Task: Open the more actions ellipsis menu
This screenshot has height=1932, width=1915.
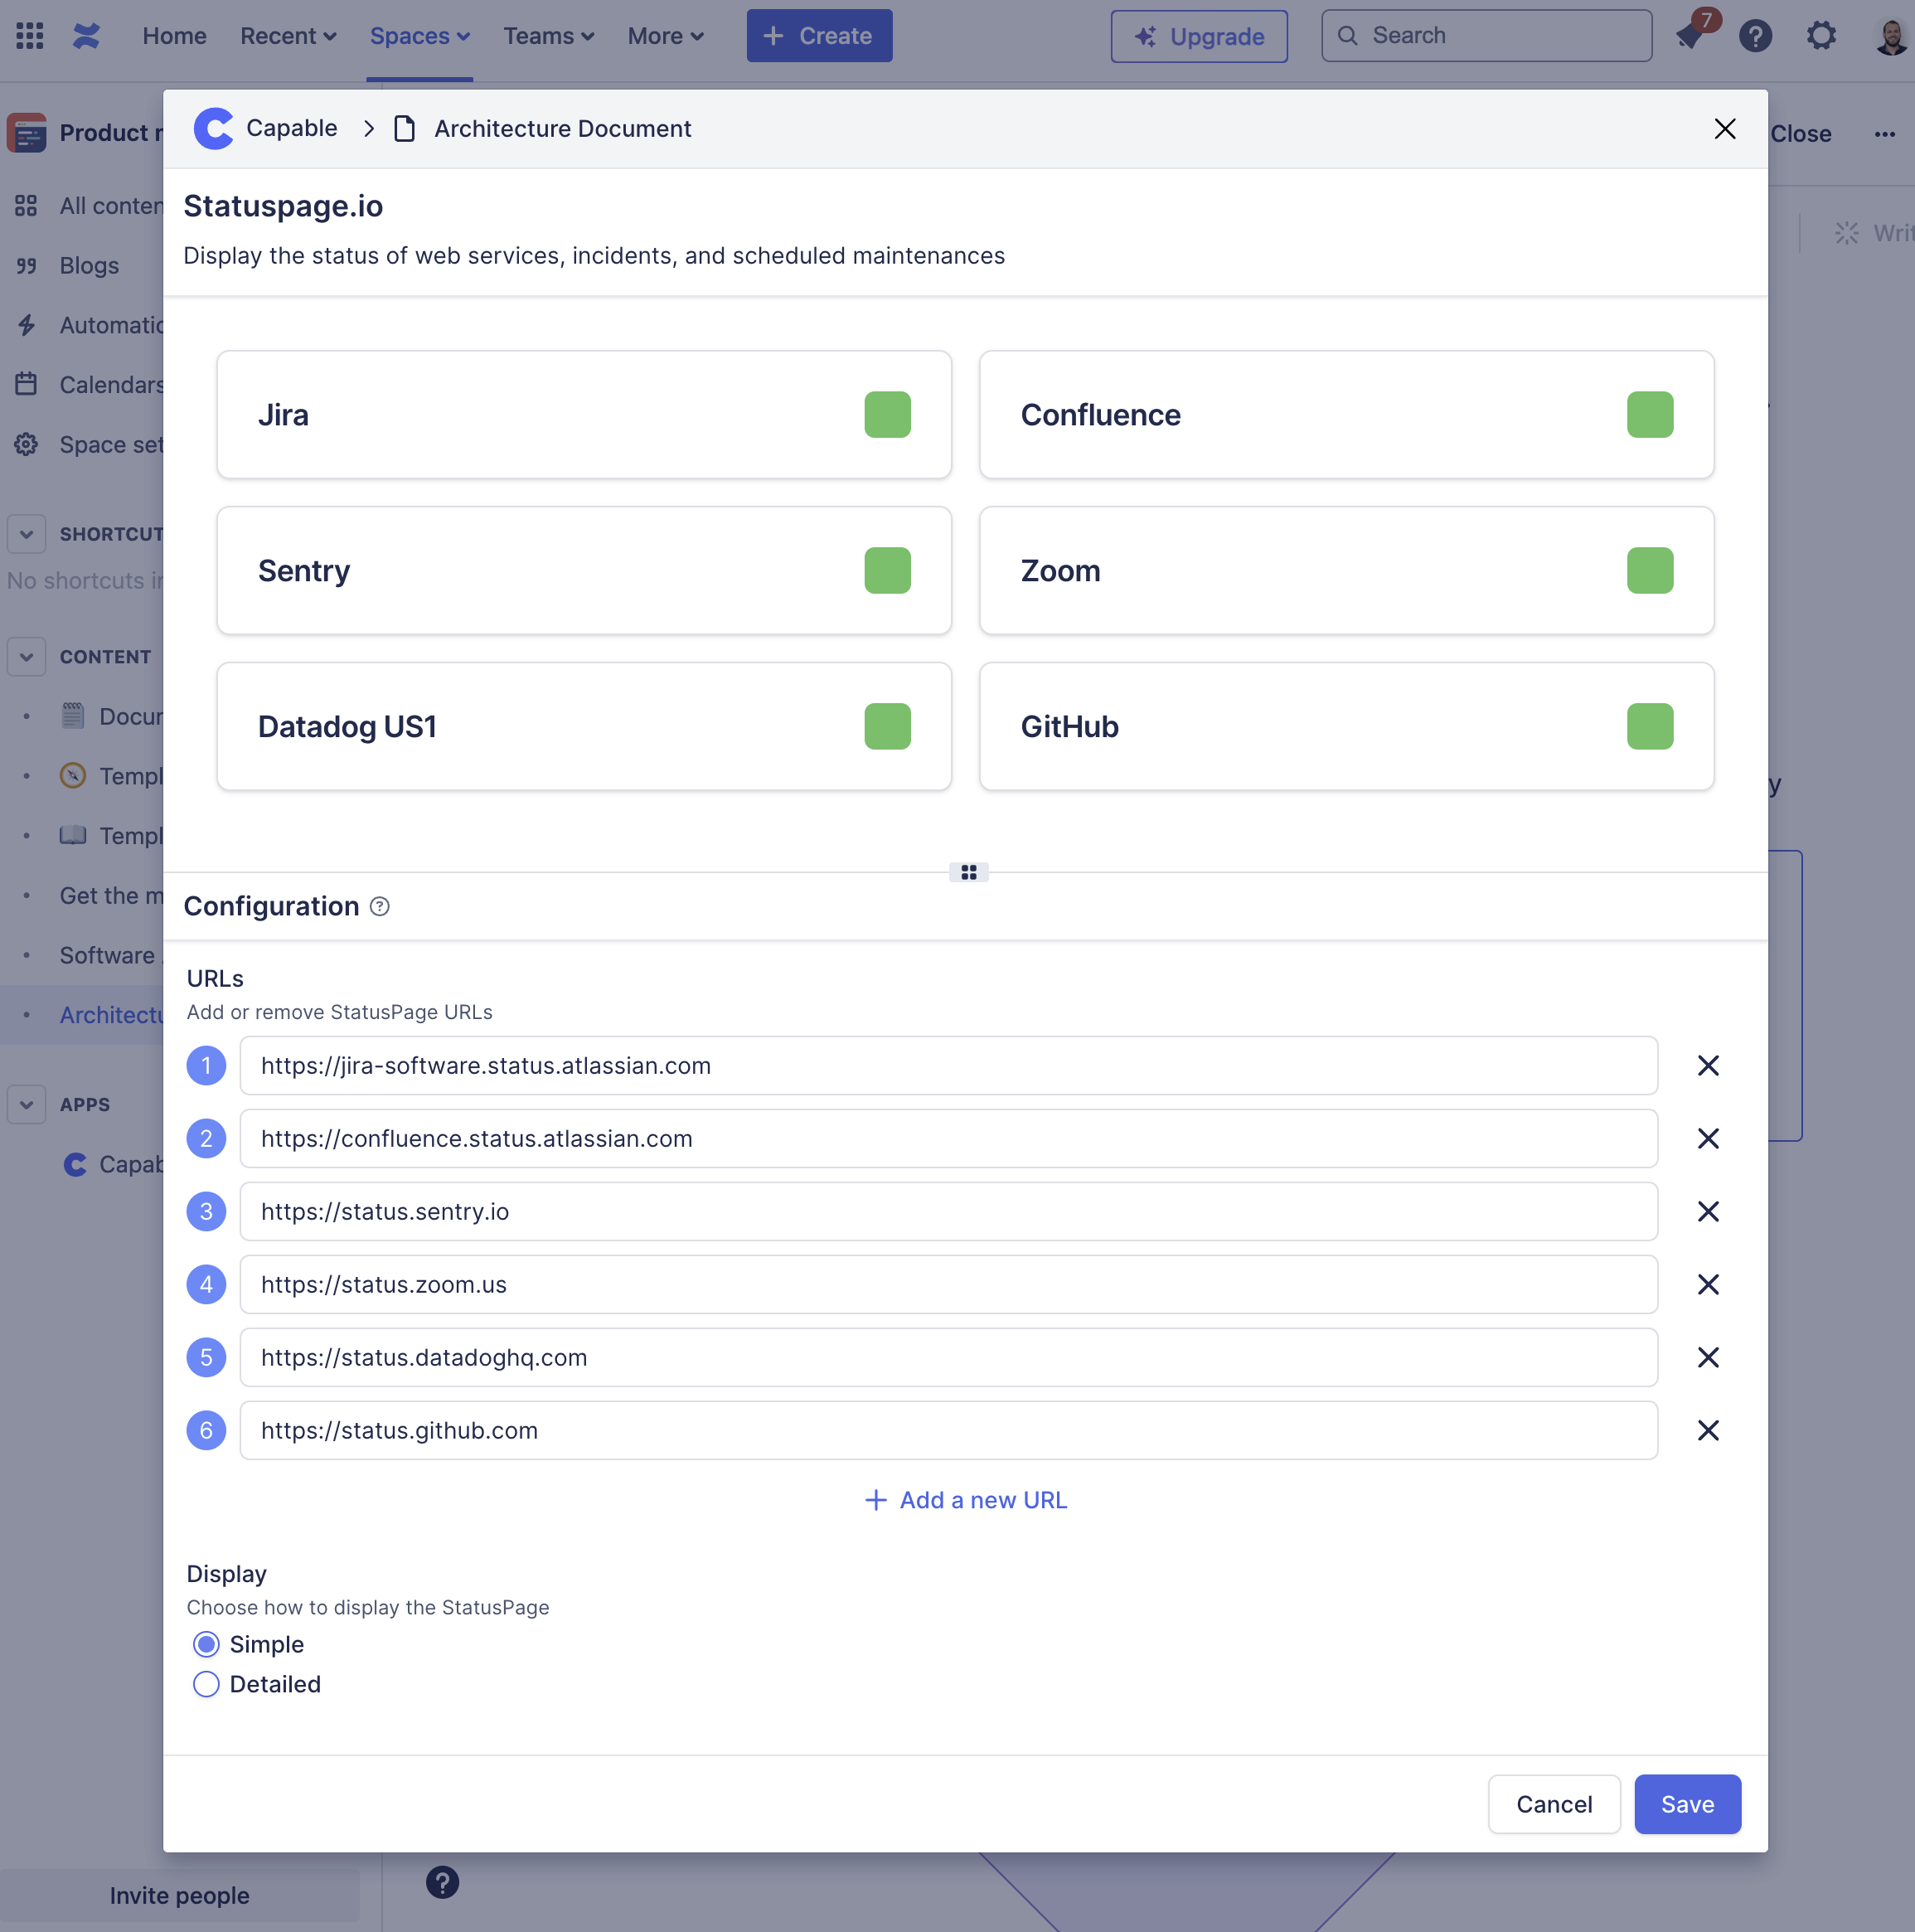Action: click(x=1884, y=134)
